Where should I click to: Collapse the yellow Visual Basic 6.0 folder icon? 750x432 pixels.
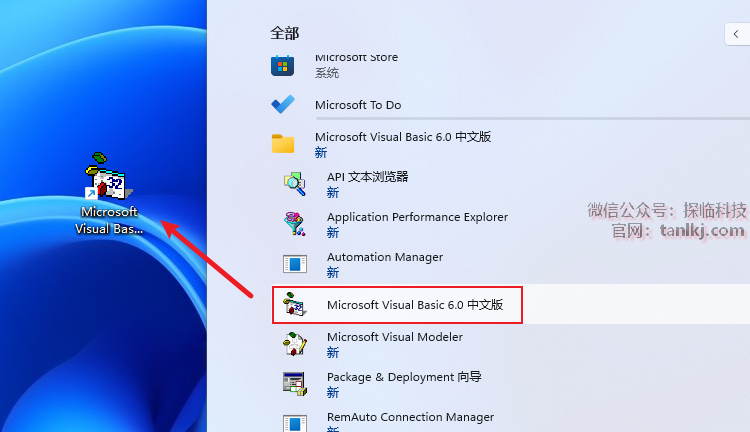[x=283, y=144]
